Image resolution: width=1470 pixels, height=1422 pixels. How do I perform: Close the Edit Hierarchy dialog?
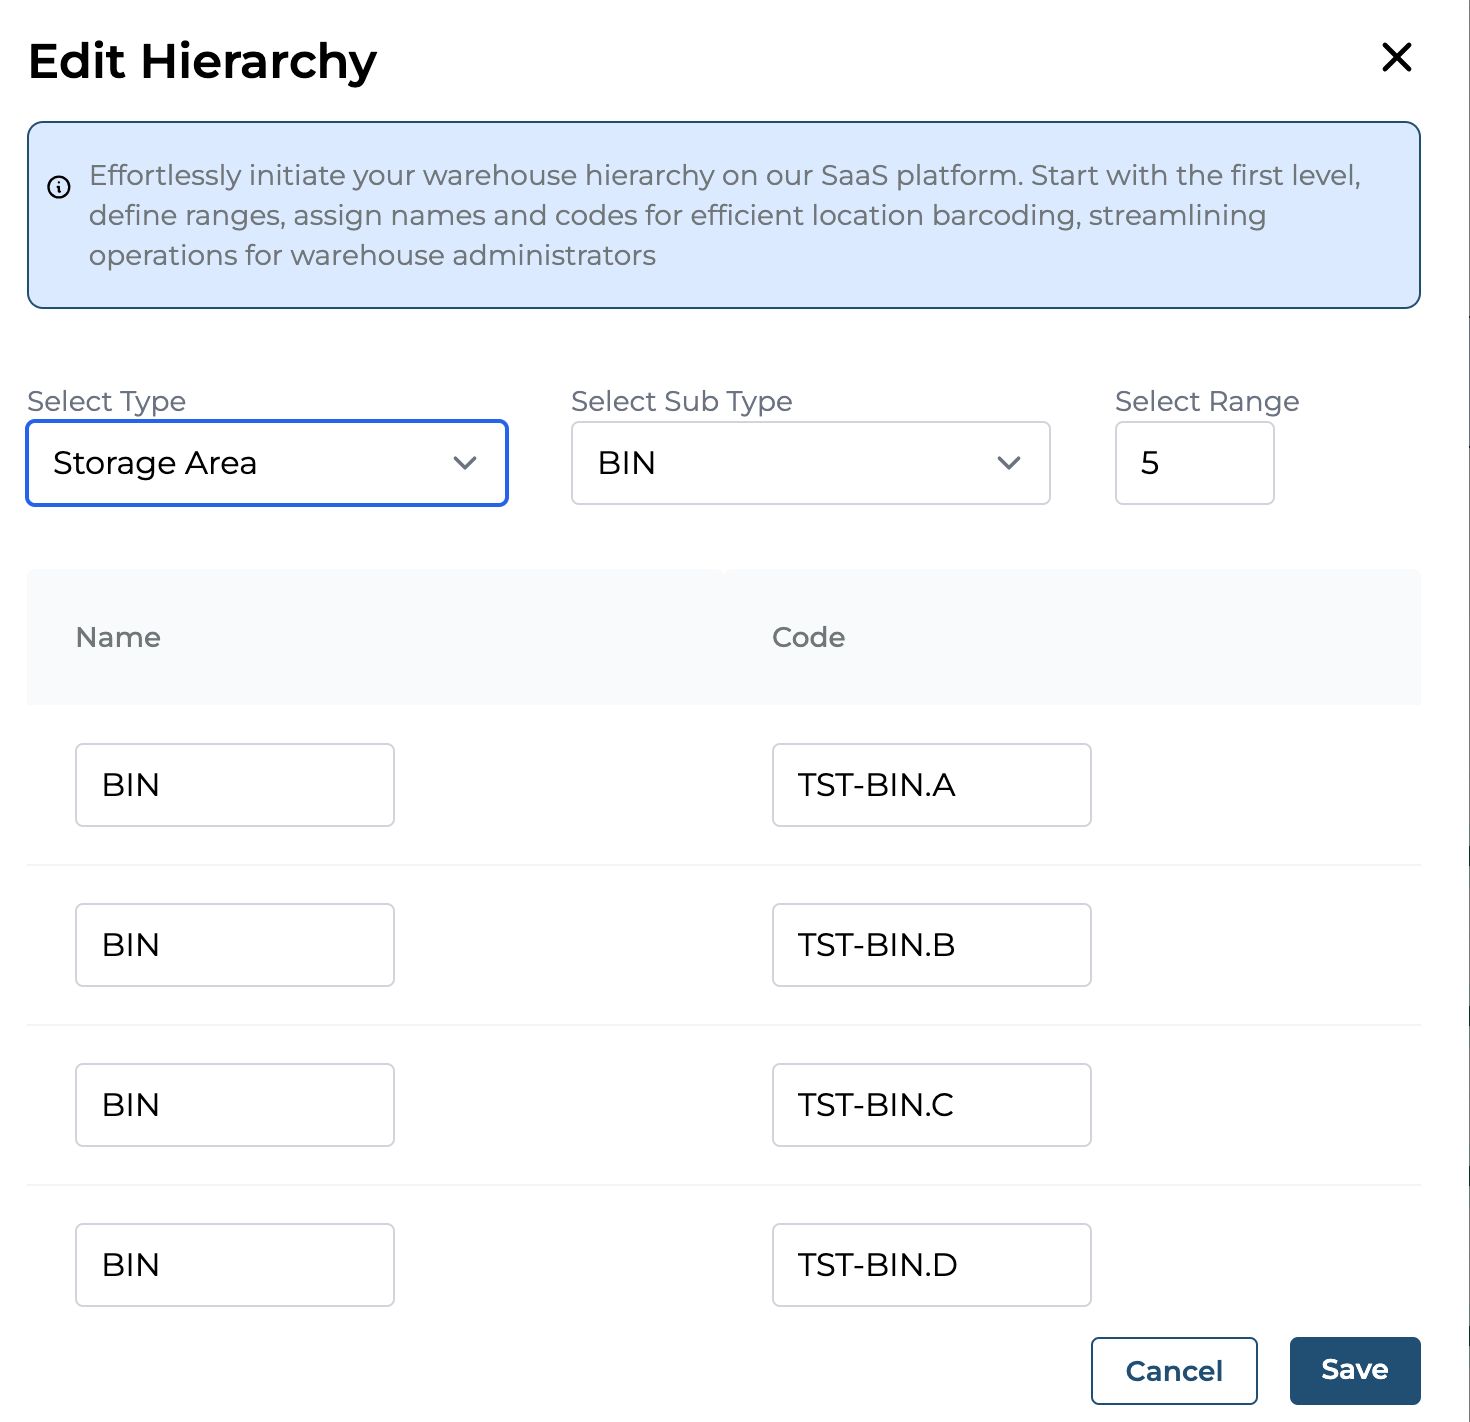pos(1396,58)
